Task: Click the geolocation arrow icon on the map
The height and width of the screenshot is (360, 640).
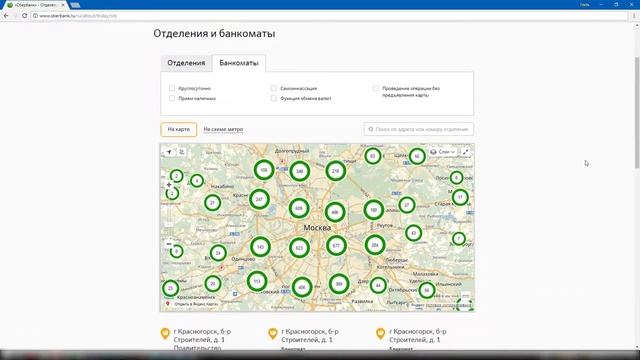Action: pos(169,152)
